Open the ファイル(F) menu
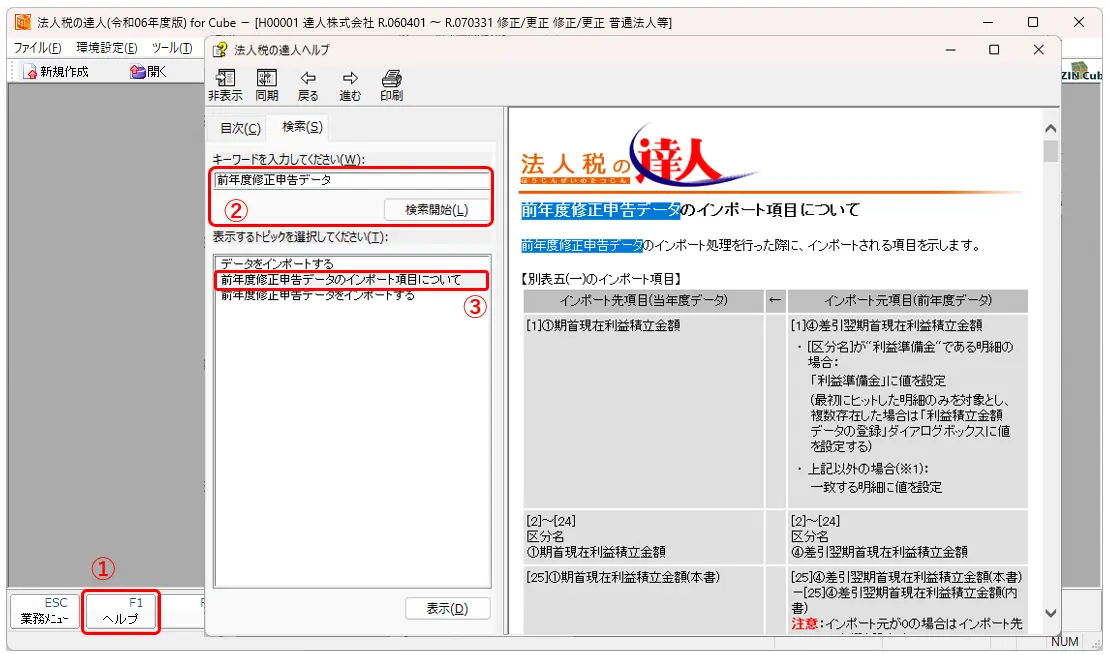Viewport: 1109px width, 655px height. point(37,47)
